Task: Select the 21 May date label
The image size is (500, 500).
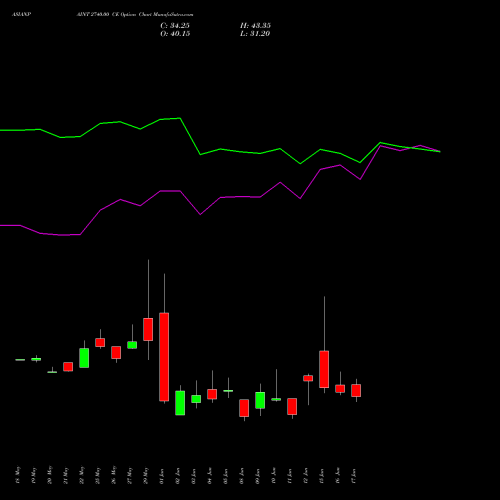Action: [66, 475]
